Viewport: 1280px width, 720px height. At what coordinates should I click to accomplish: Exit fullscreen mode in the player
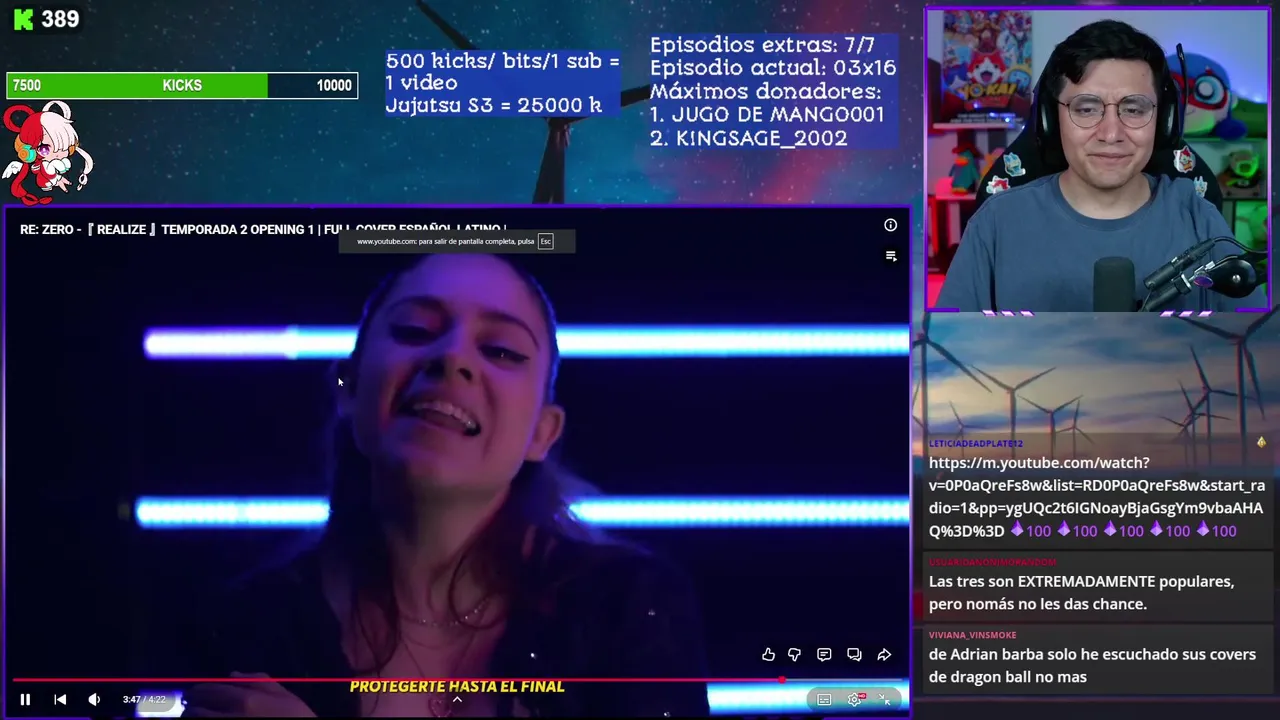click(x=885, y=699)
